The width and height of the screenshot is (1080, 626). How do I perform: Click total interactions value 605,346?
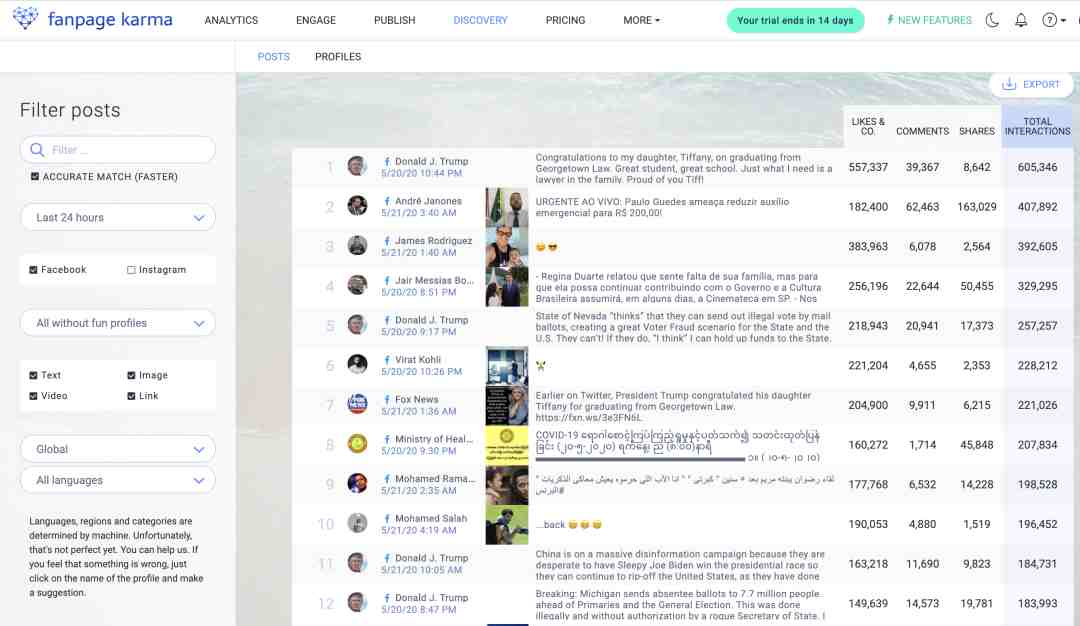[1037, 167]
